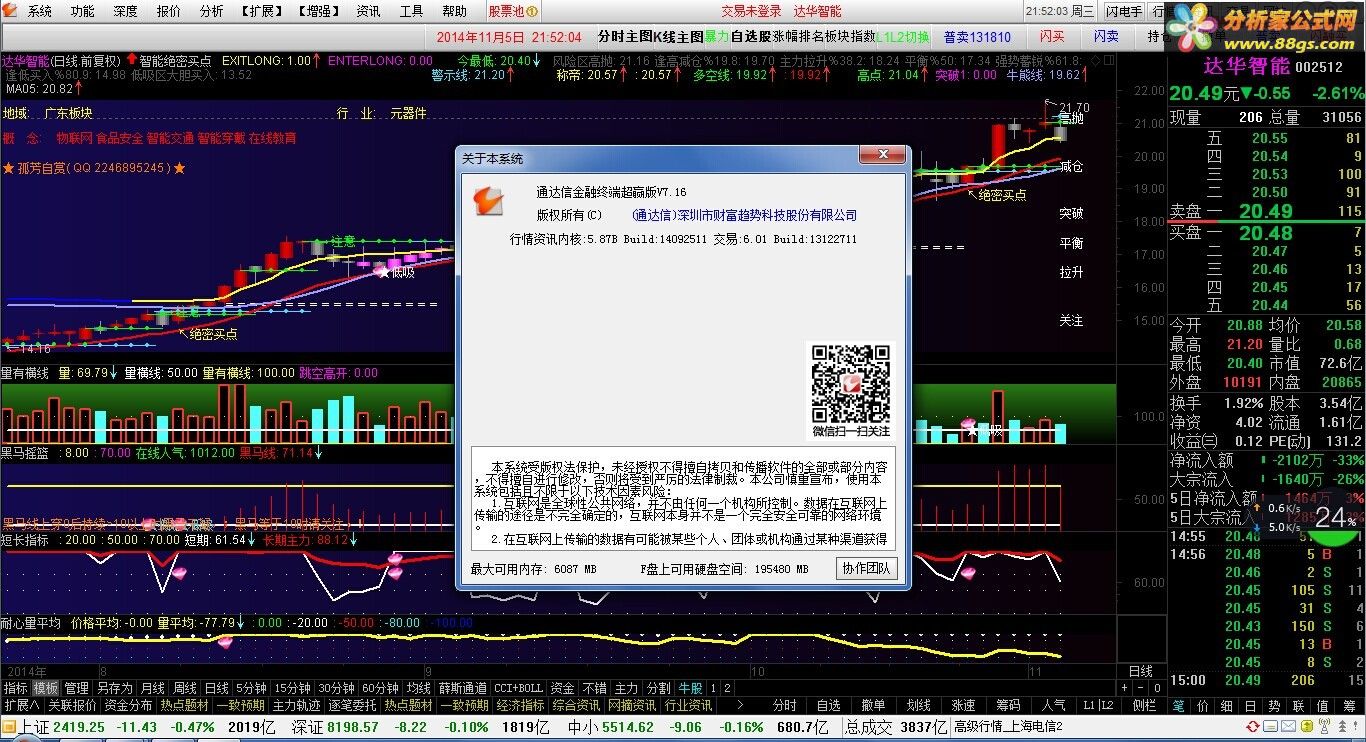Open the 资讯 menu
The height and width of the screenshot is (742, 1366).
click(368, 12)
